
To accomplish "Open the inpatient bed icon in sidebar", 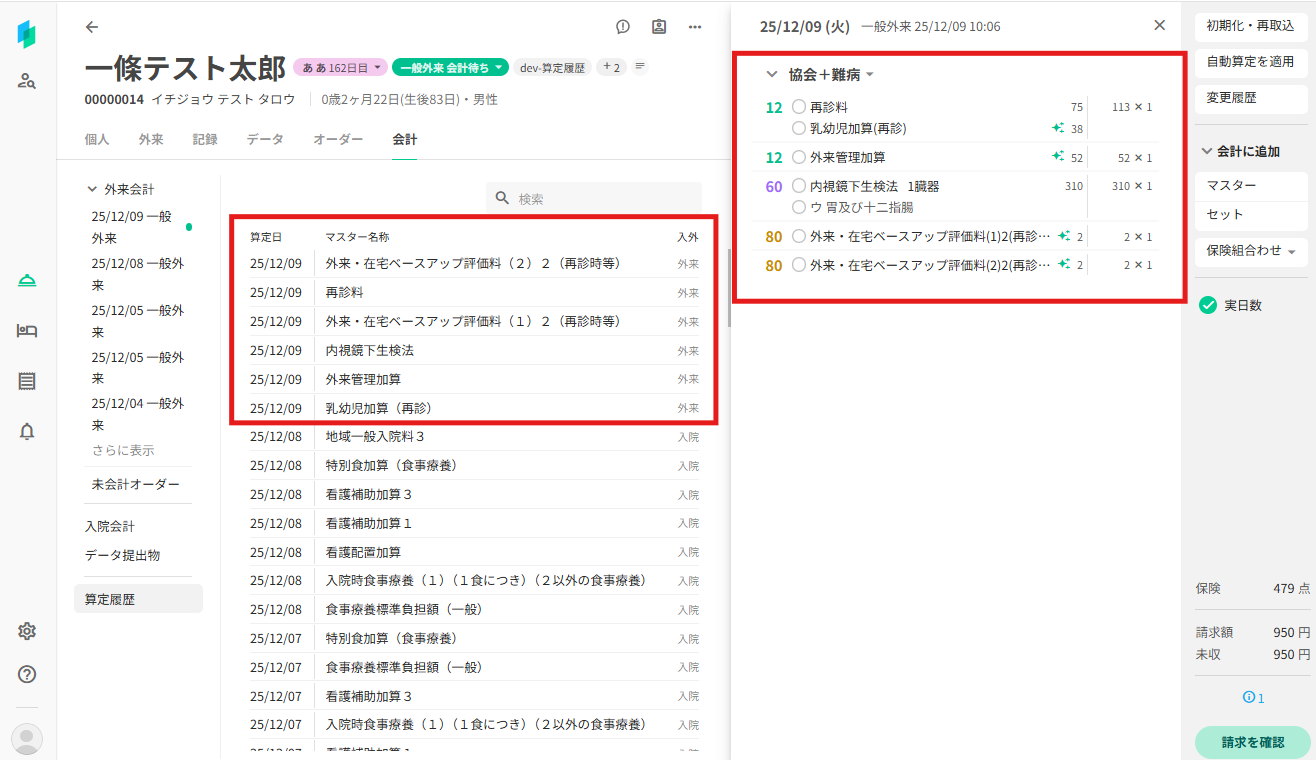I will coord(27,331).
